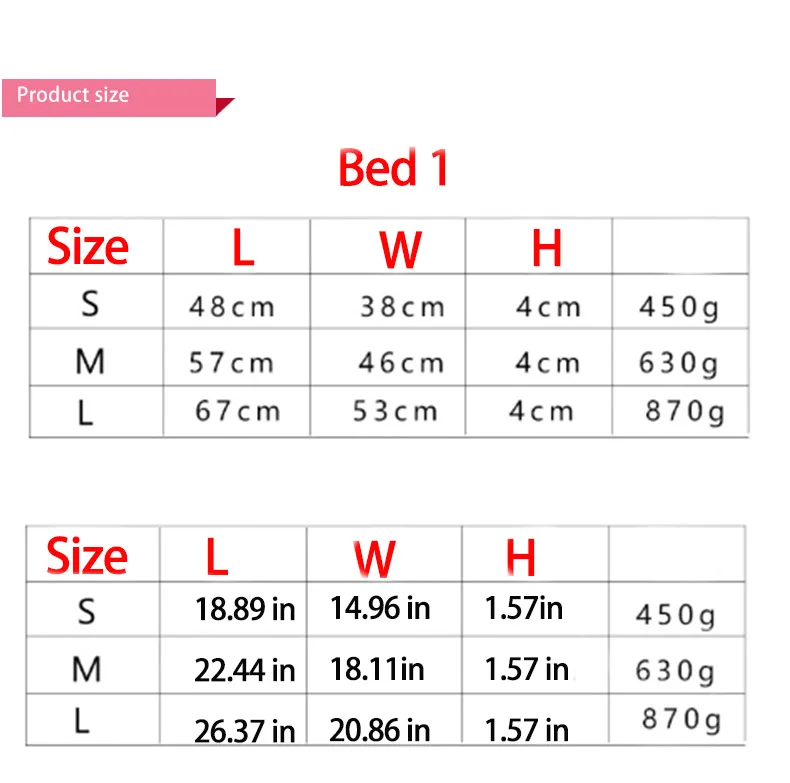Select the 26.37 in length cell

245,731
